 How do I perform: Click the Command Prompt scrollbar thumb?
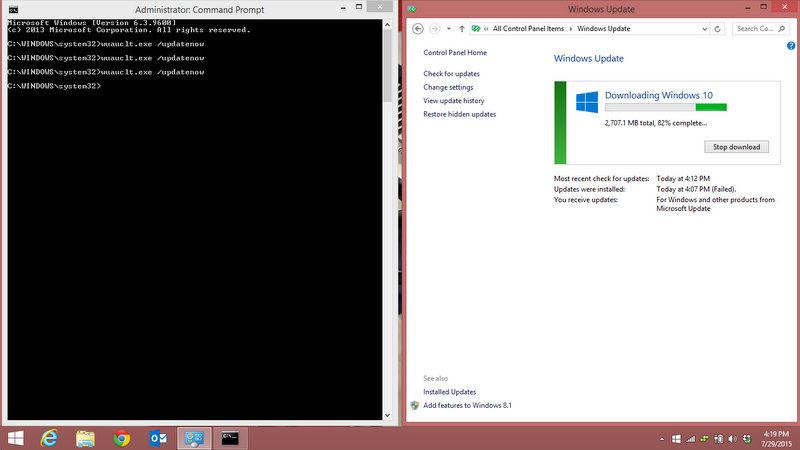[387, 65]
